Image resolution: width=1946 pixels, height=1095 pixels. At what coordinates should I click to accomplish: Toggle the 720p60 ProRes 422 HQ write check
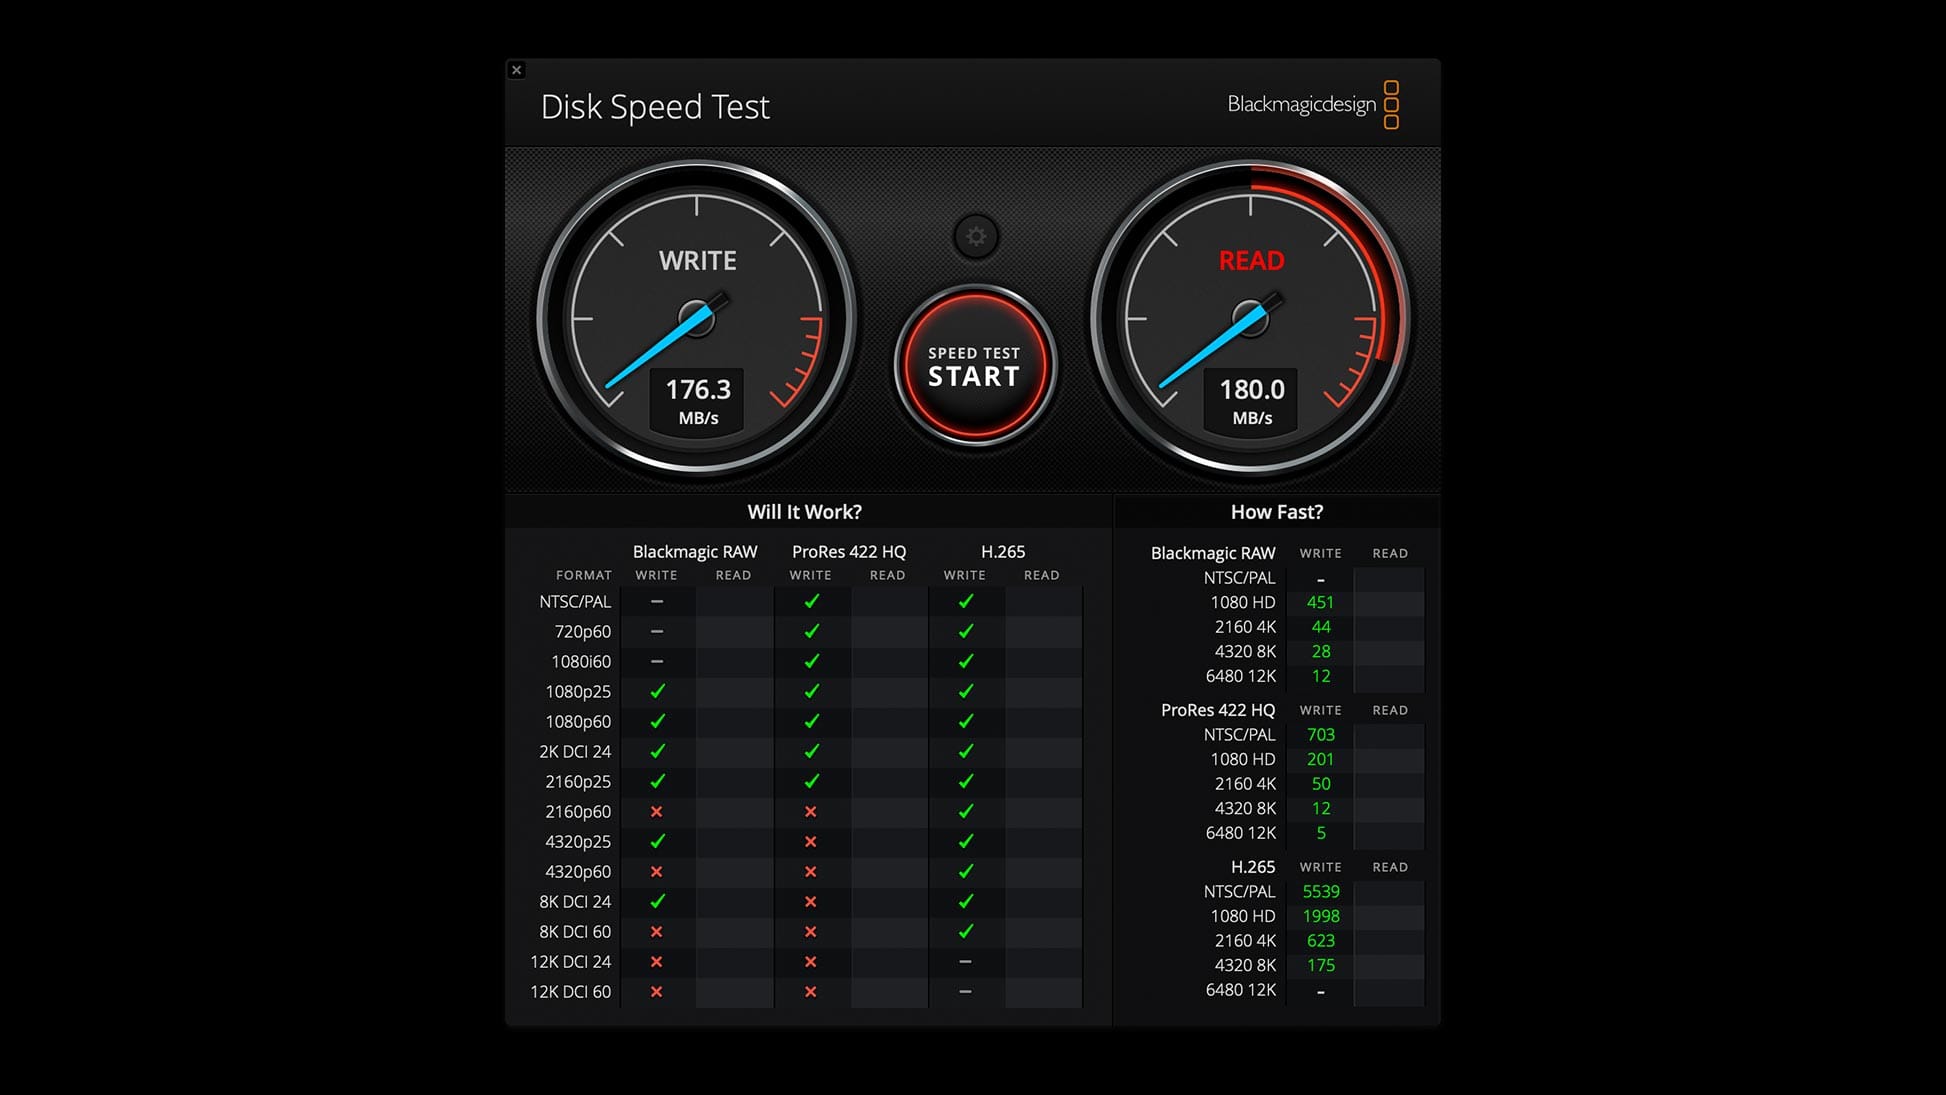click(810, 631)
